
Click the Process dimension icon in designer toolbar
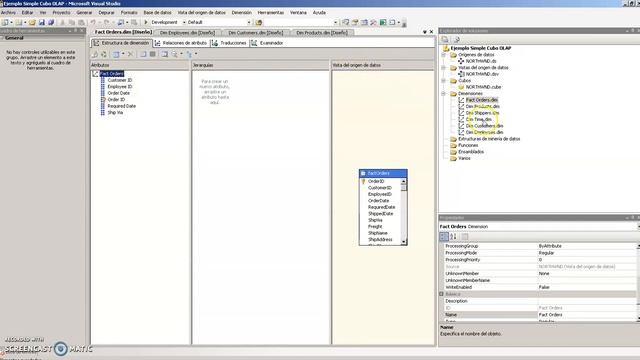point(104,54)
